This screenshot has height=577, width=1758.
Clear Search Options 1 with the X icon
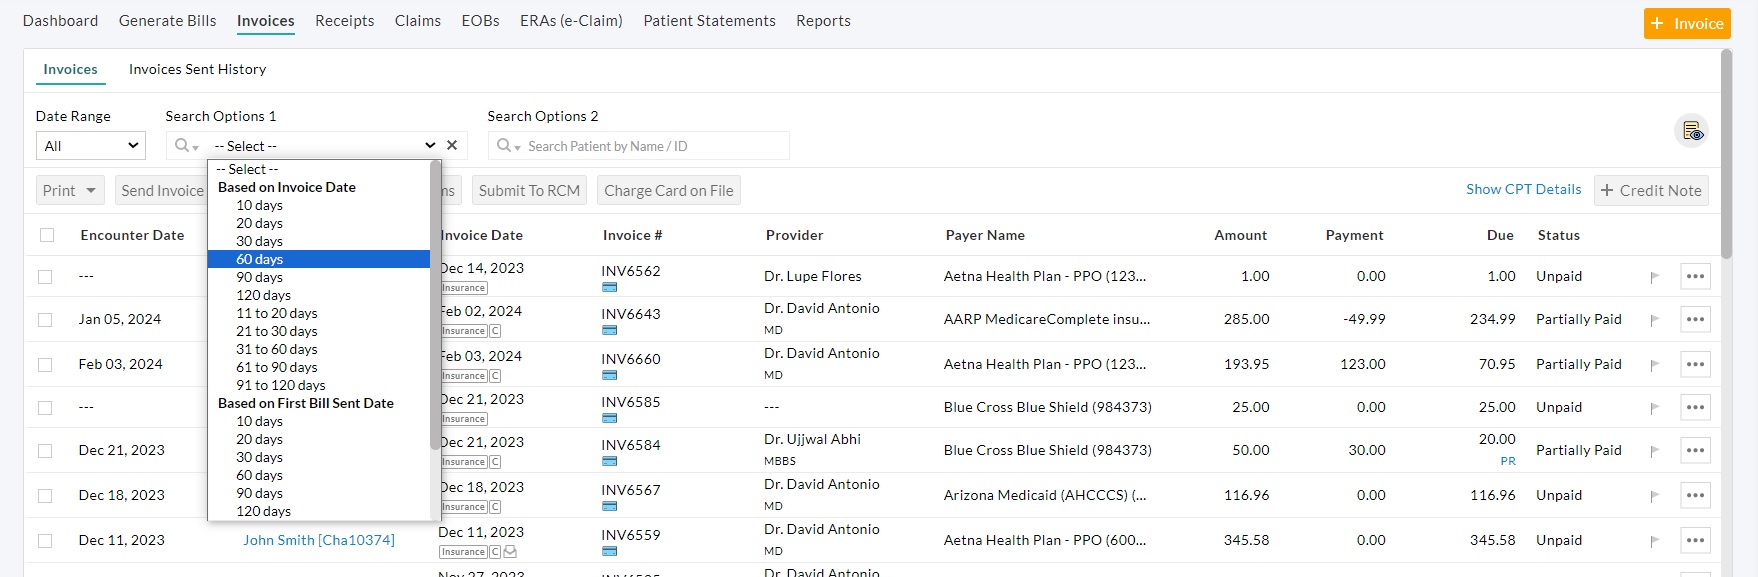pos(452,145)
